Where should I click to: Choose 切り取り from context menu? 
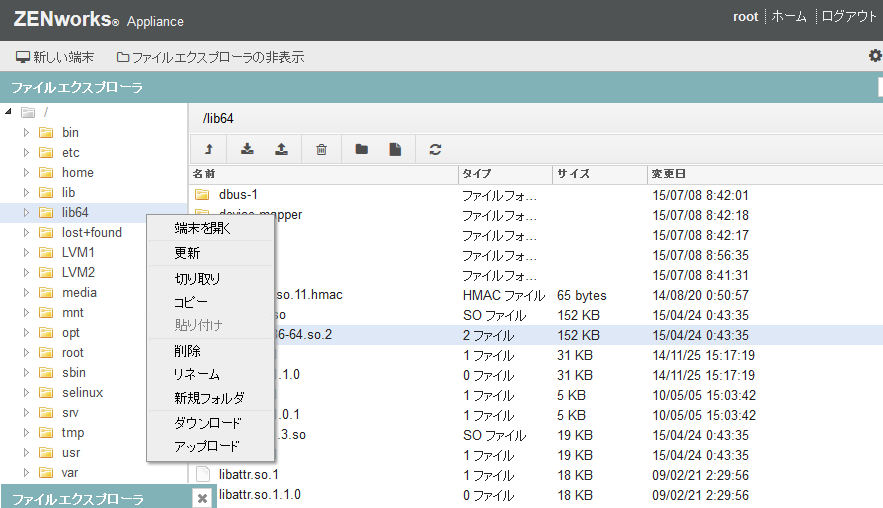(210, 278)
